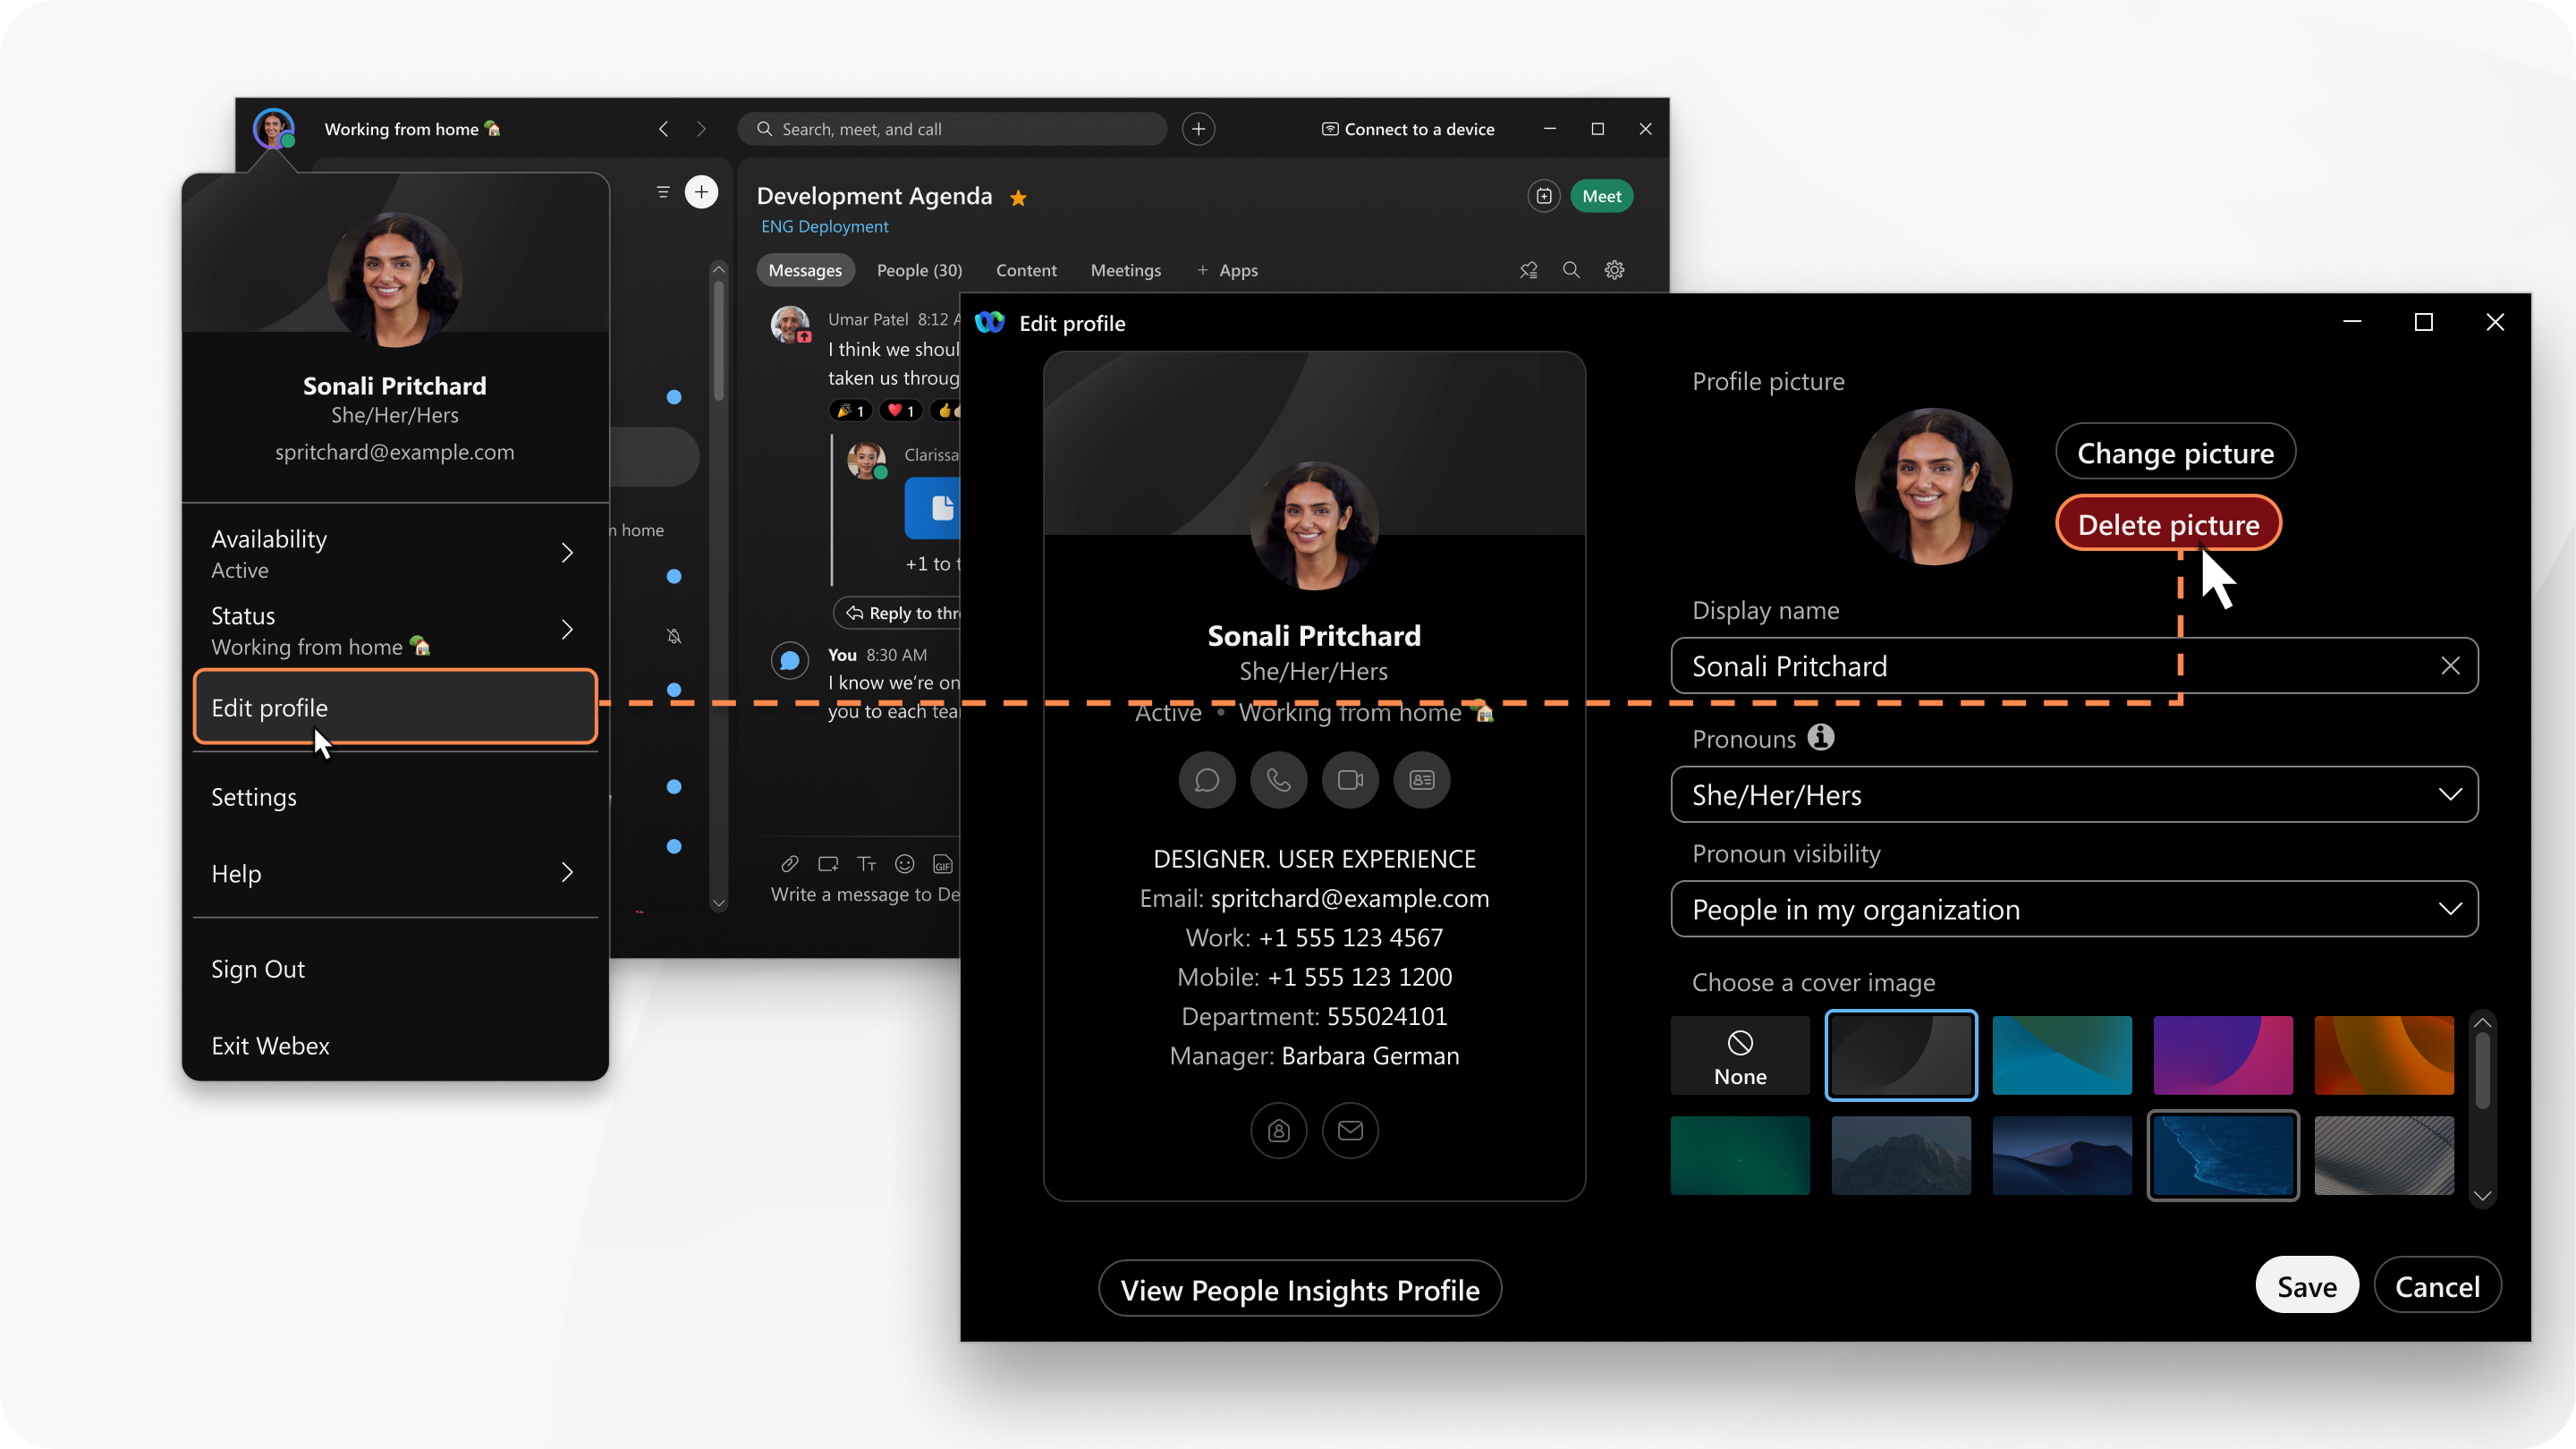Click the chat message icon on profile card

1207,778
